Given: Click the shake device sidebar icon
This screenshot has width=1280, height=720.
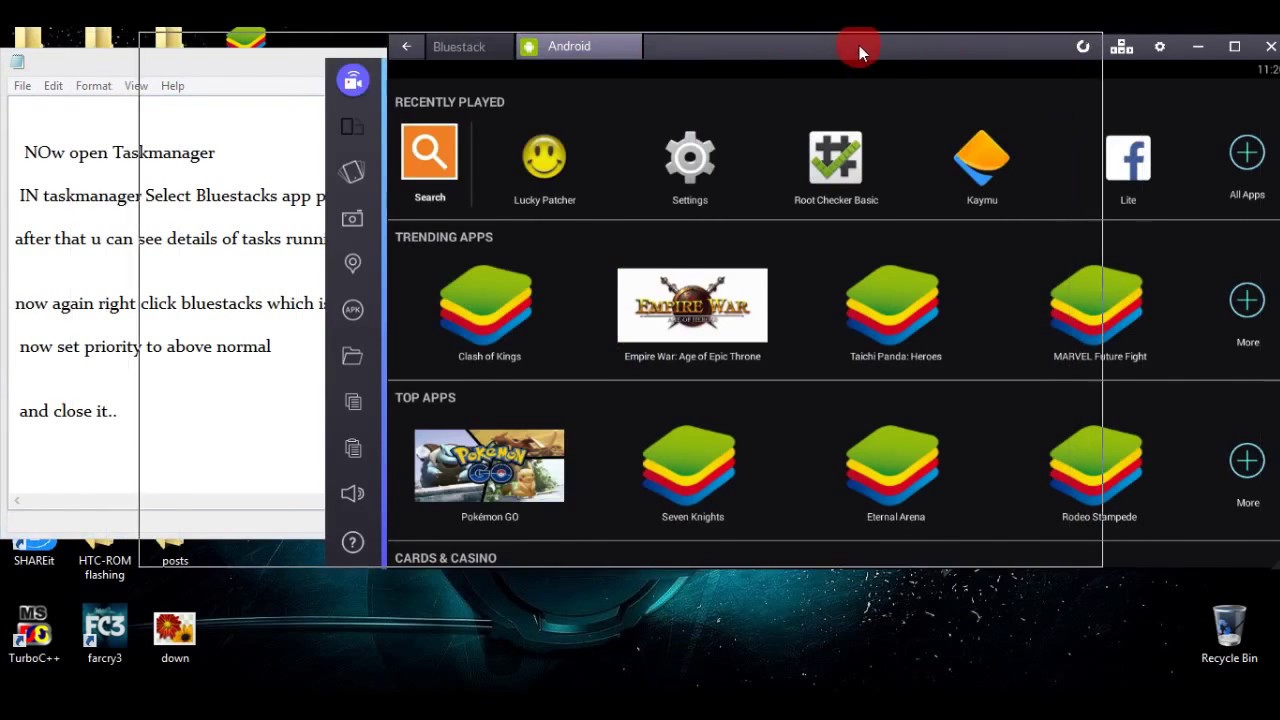Looking at the screenshot, I should [x=352, y=172].
